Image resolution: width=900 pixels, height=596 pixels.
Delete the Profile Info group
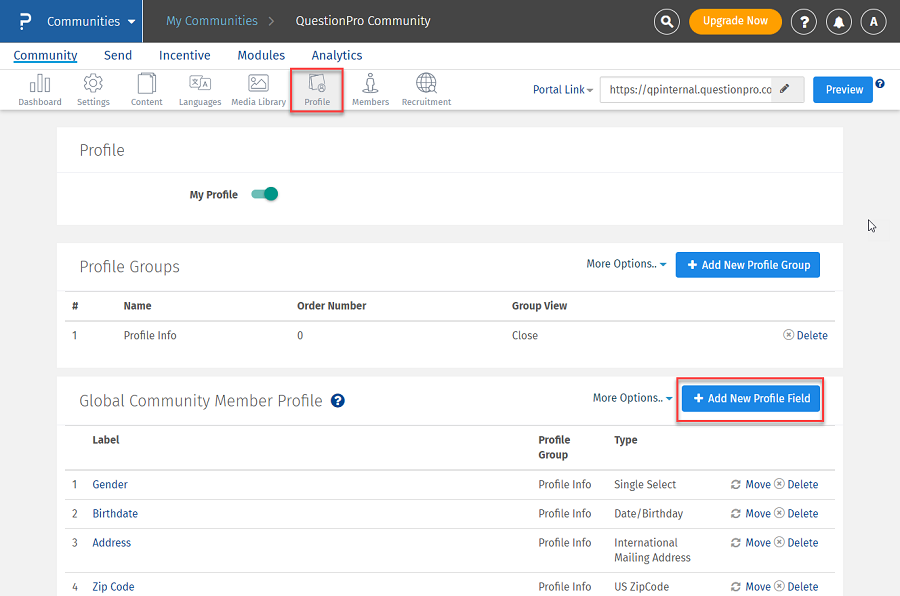[x=806, y=336]
